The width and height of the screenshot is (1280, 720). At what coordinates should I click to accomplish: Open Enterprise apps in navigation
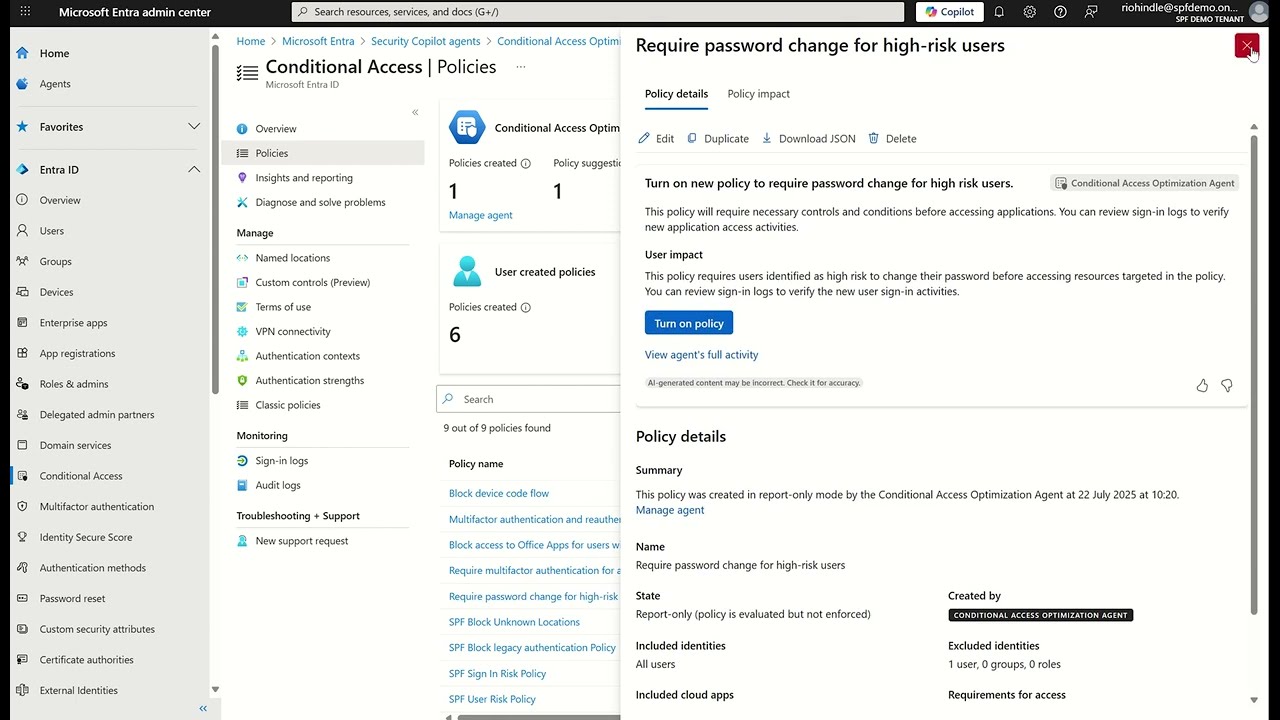[x=73, y=323]
